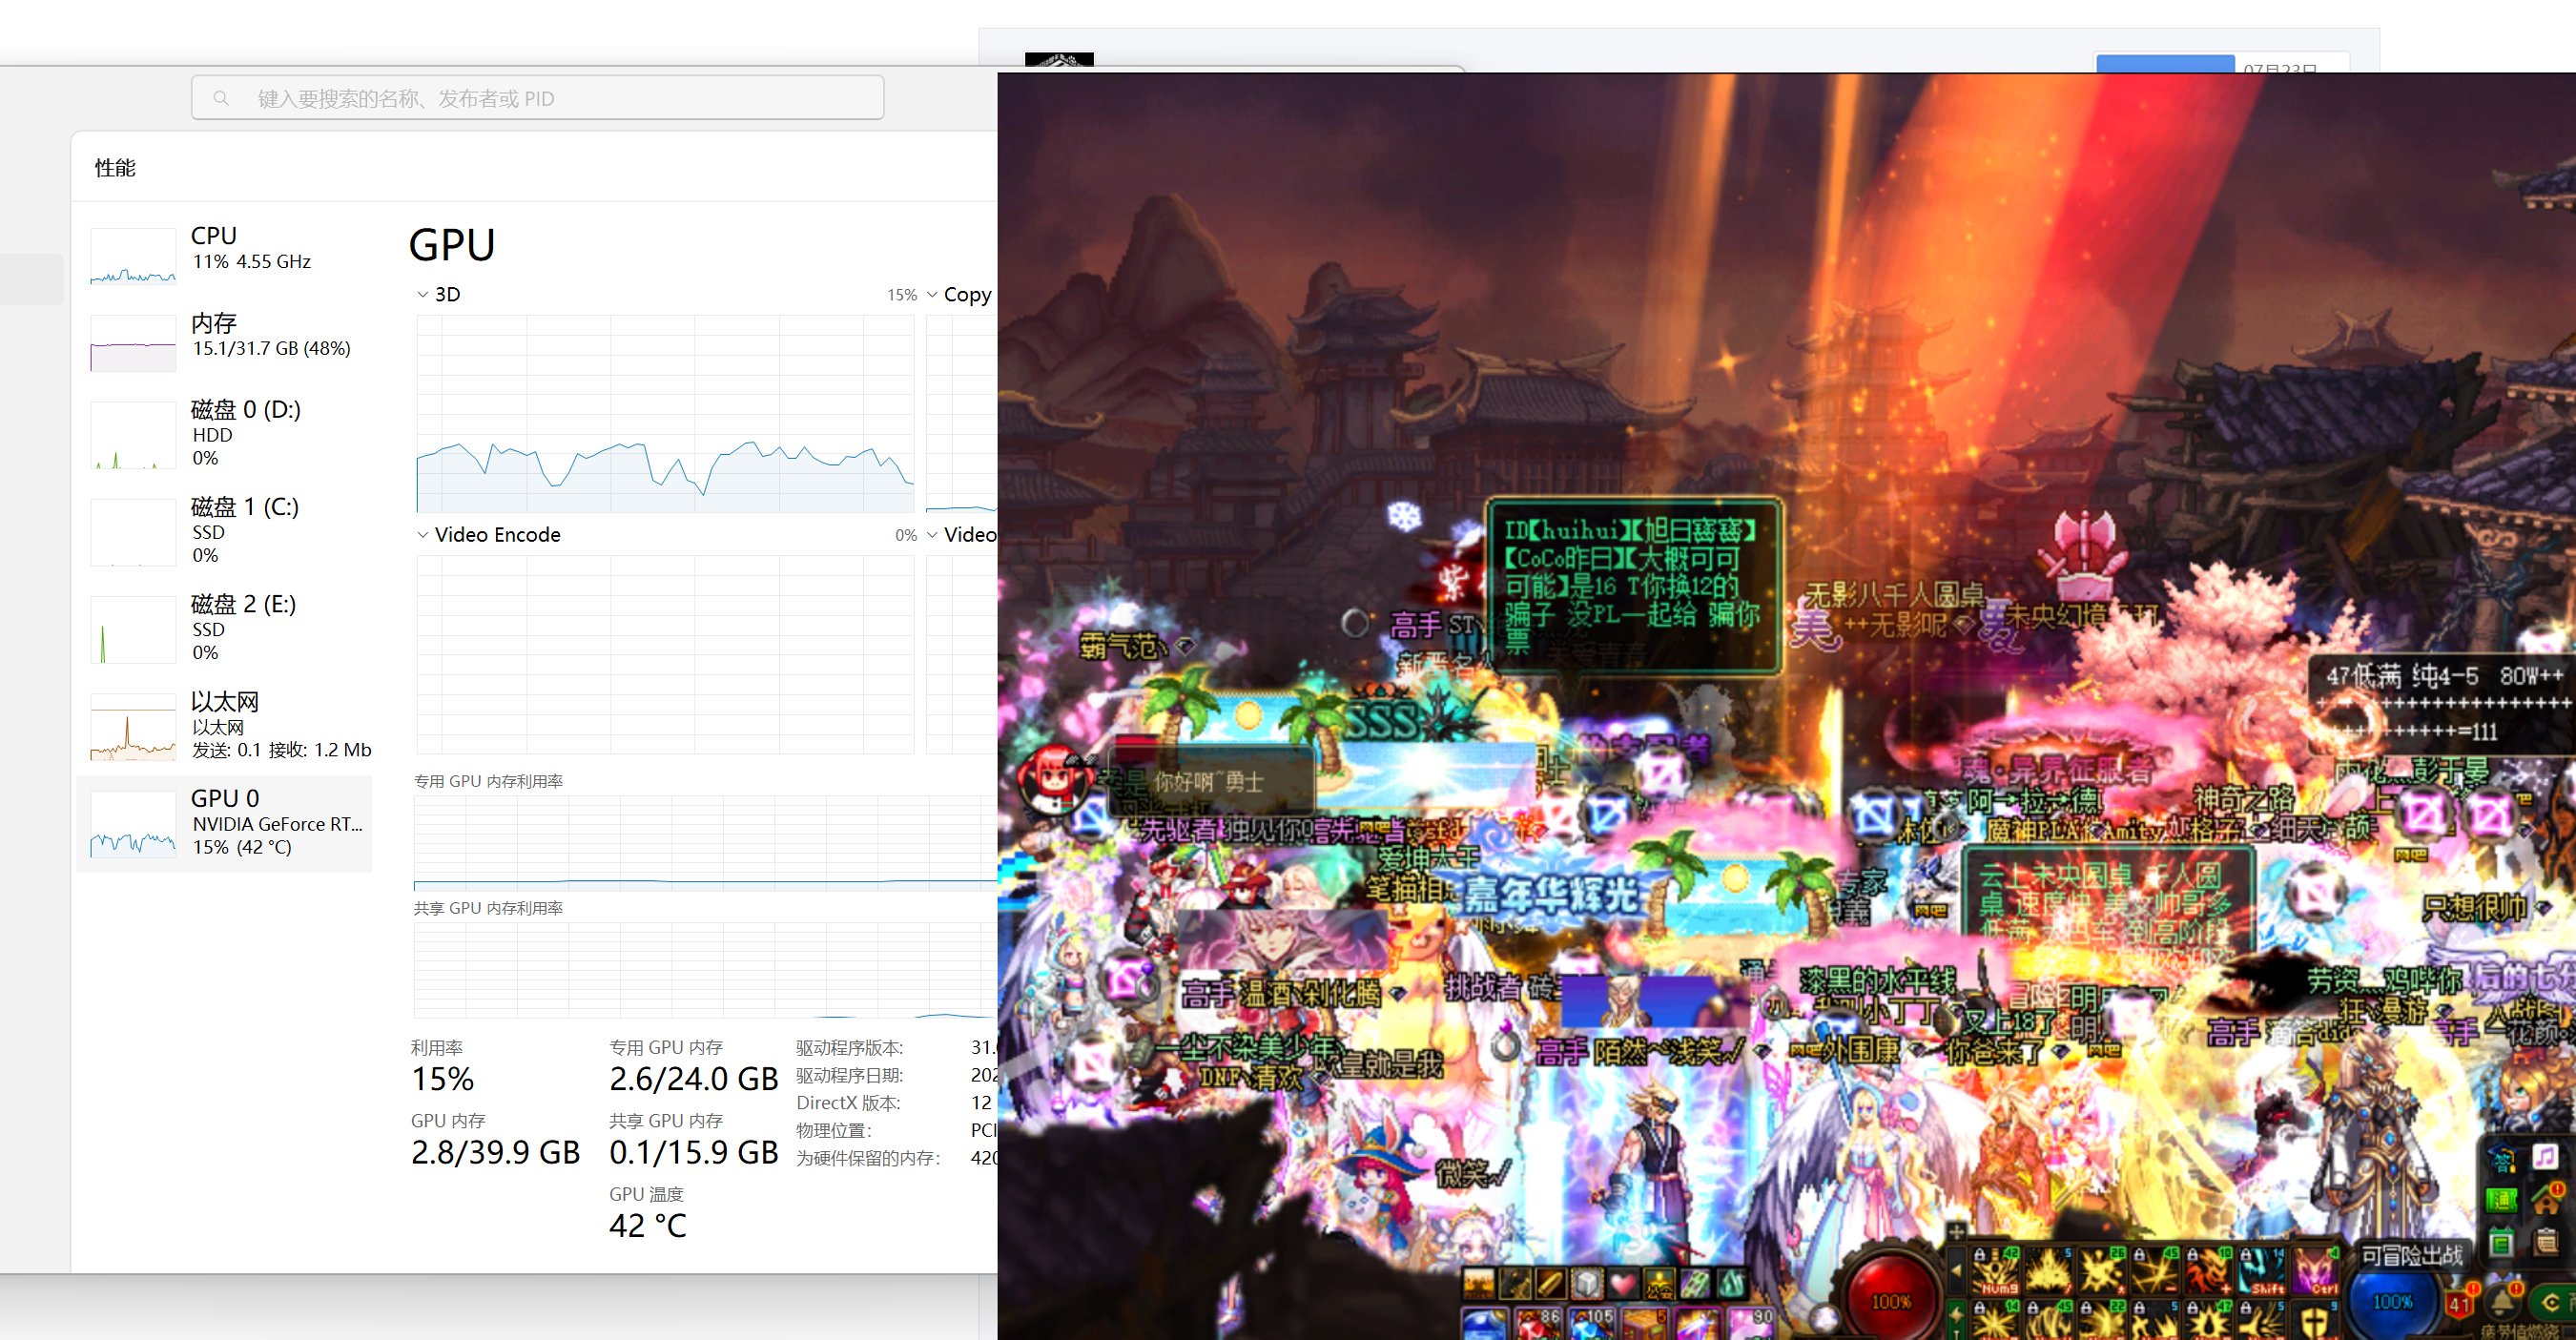
Task: Click the 共享 GPU 内存利用率 graph
Action: [705, 970]
